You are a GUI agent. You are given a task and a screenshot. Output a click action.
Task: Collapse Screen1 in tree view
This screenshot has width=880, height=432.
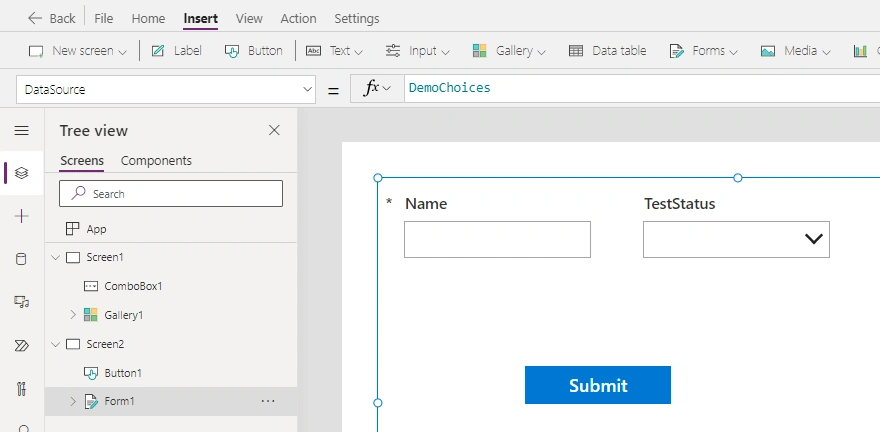coord(55,258)
